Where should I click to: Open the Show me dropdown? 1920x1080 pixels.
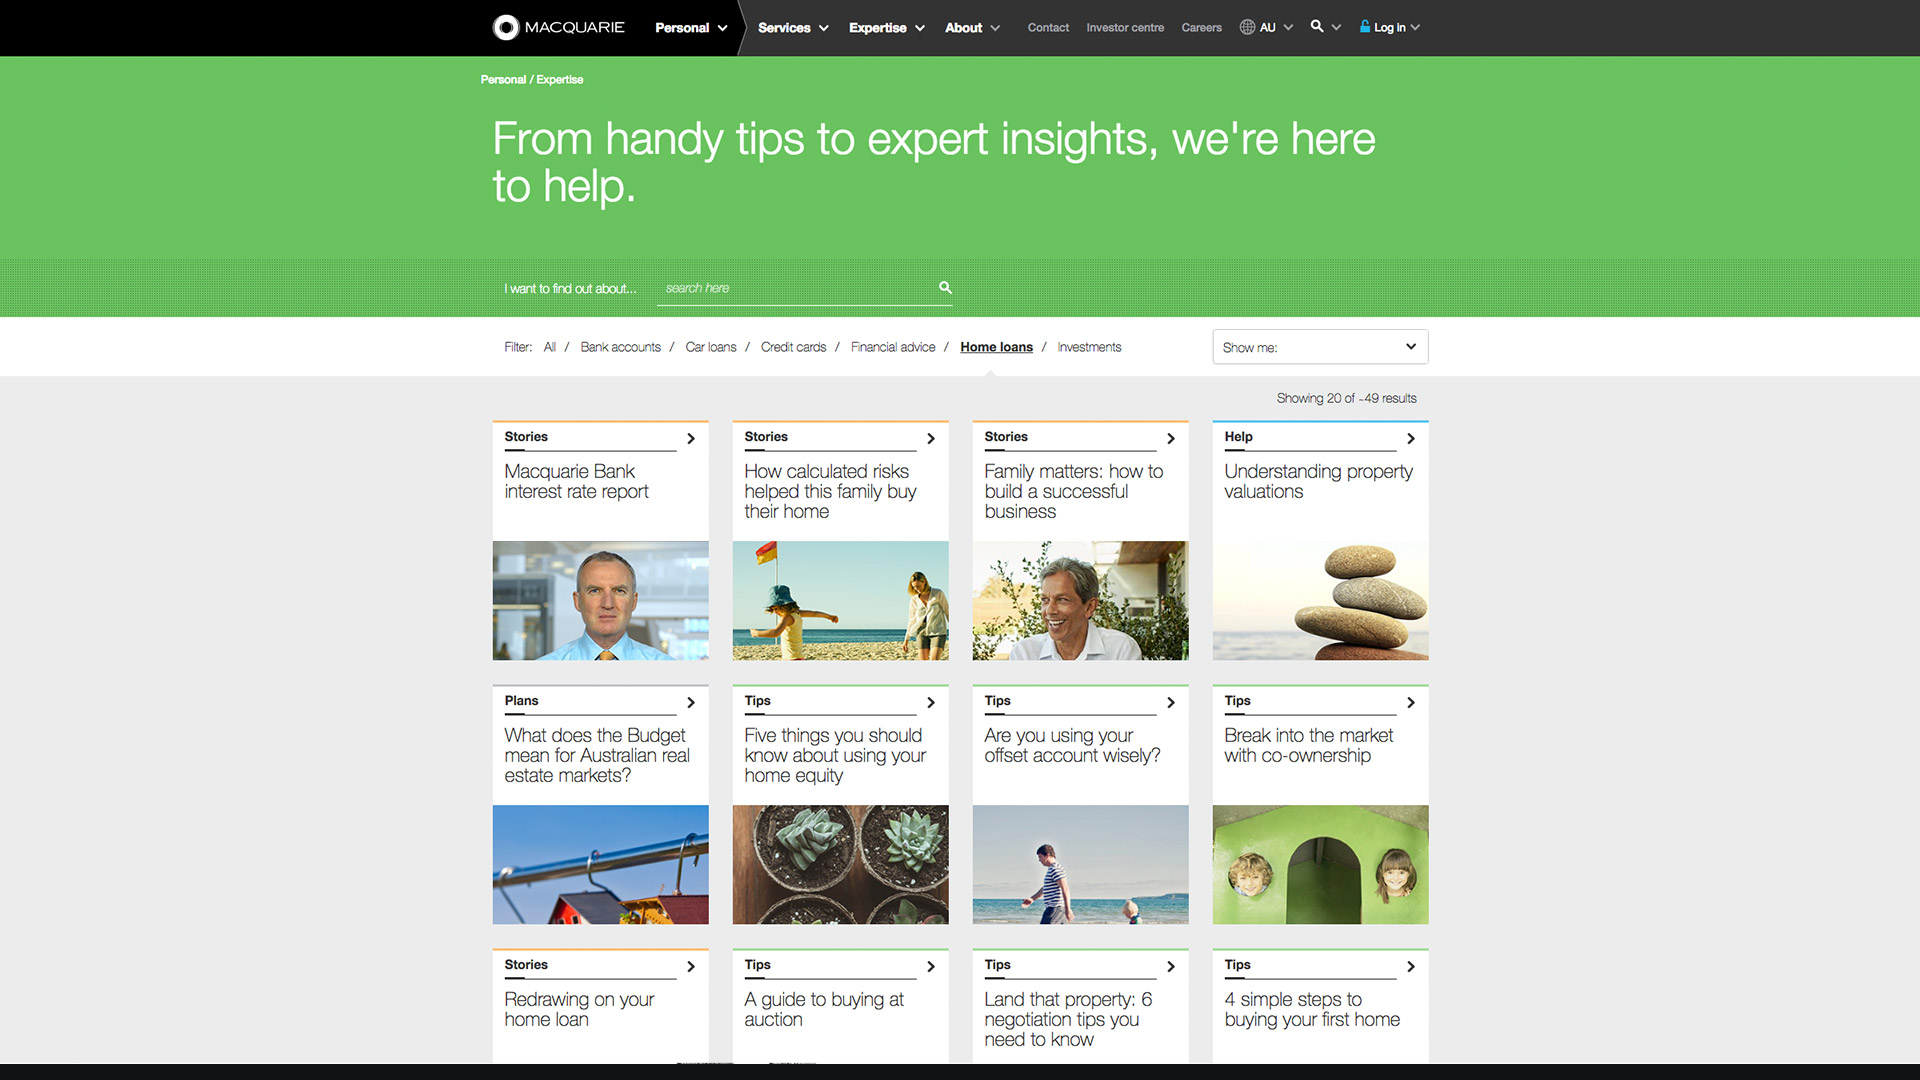1320,347
